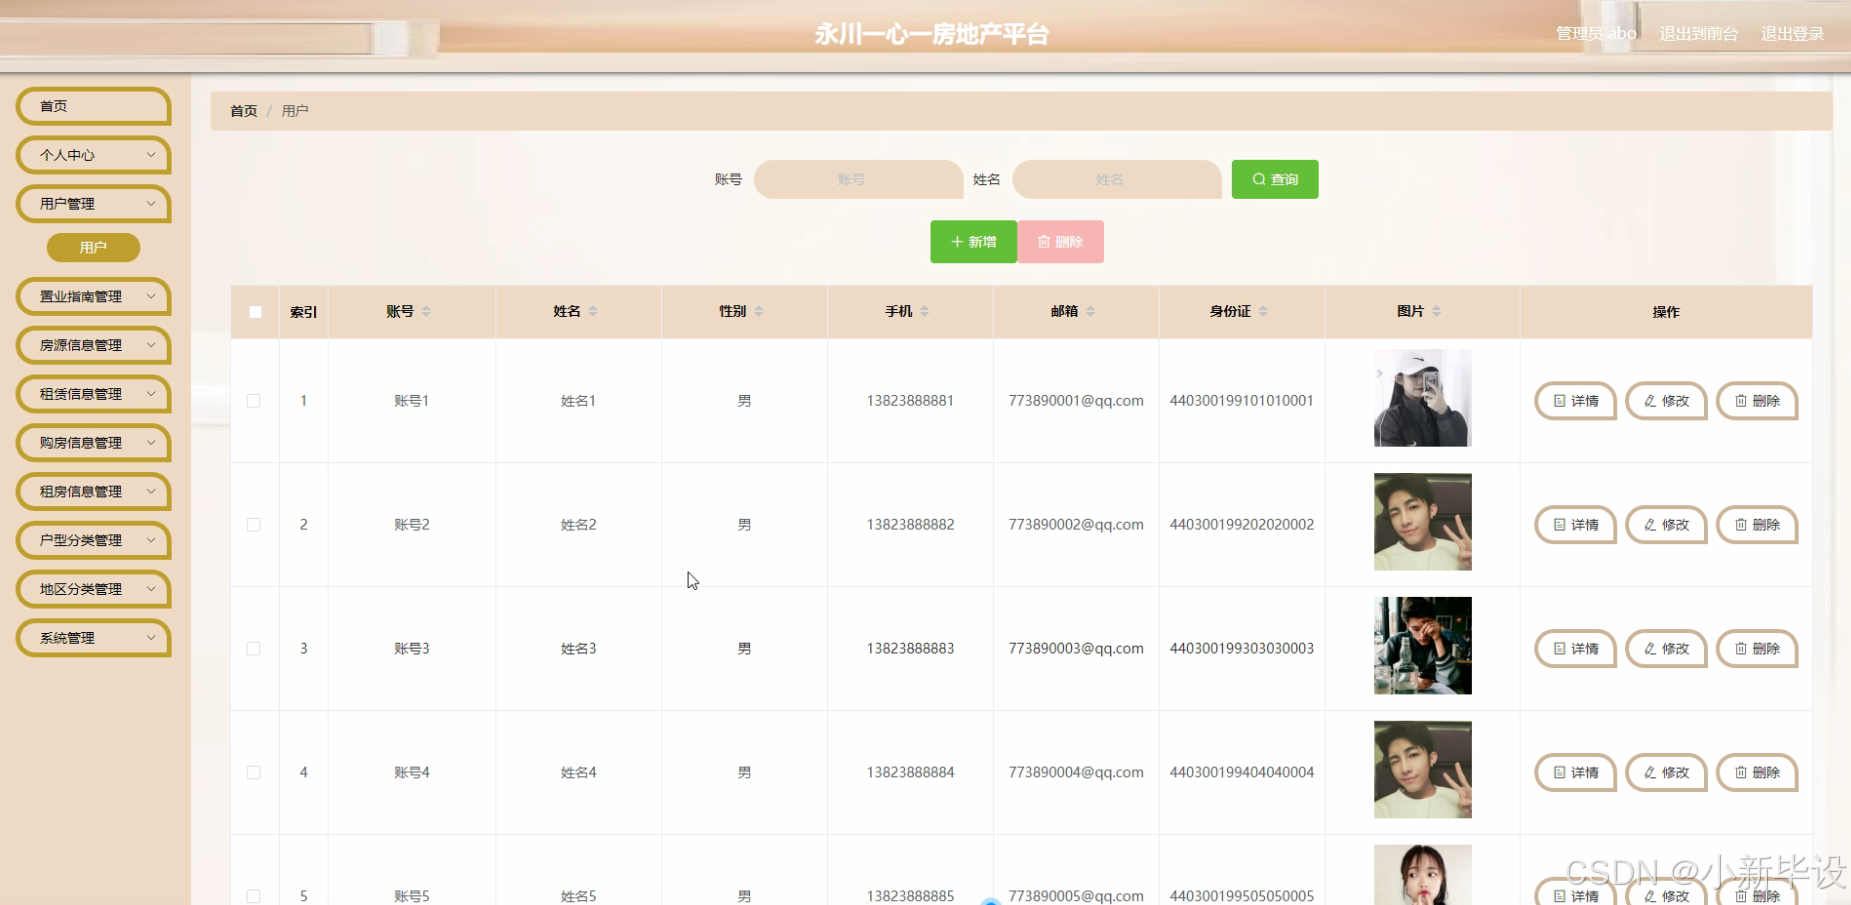Sort the 账号 column using its sort icon
The width and height of the screenshot is (1851, 905).
click(426, 311)
